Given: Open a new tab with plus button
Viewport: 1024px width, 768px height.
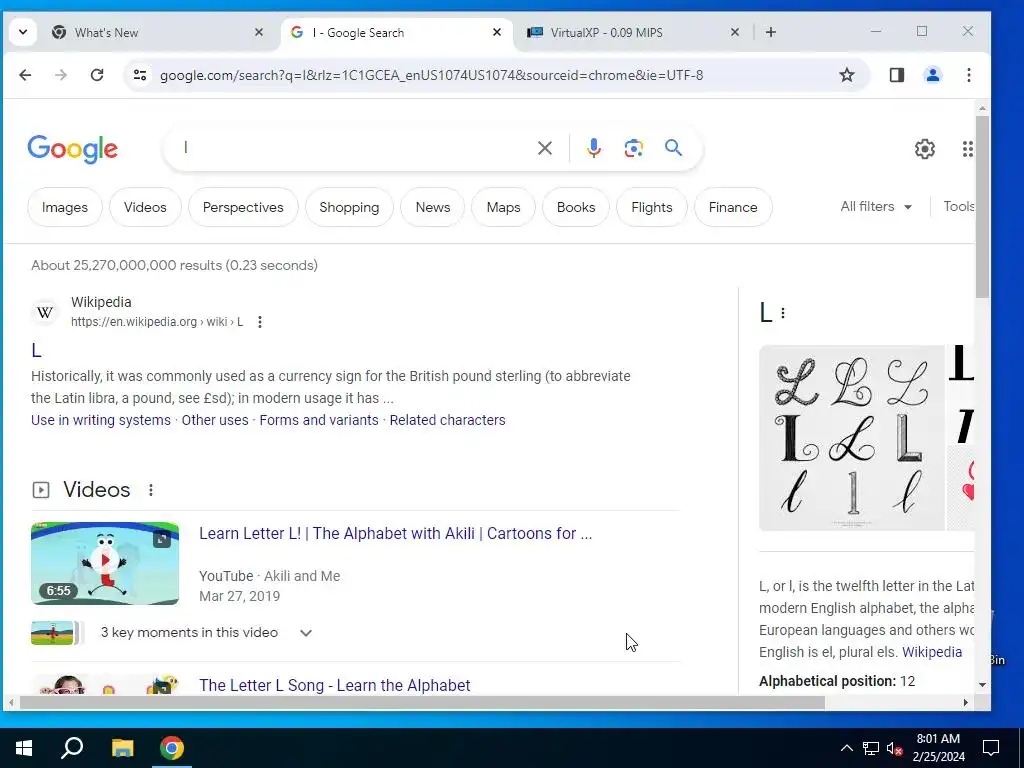Looking at the screenshot, I should click(x=771, y=32).
